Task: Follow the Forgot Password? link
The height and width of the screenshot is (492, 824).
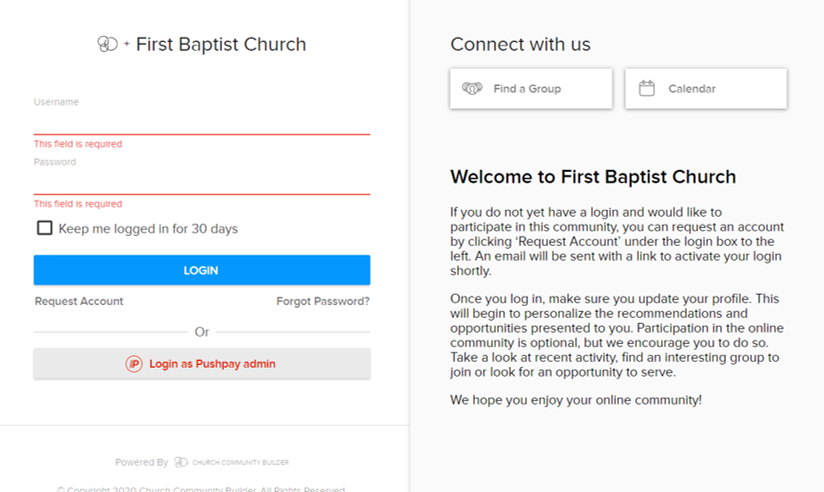Action: [x=323, y=301]
